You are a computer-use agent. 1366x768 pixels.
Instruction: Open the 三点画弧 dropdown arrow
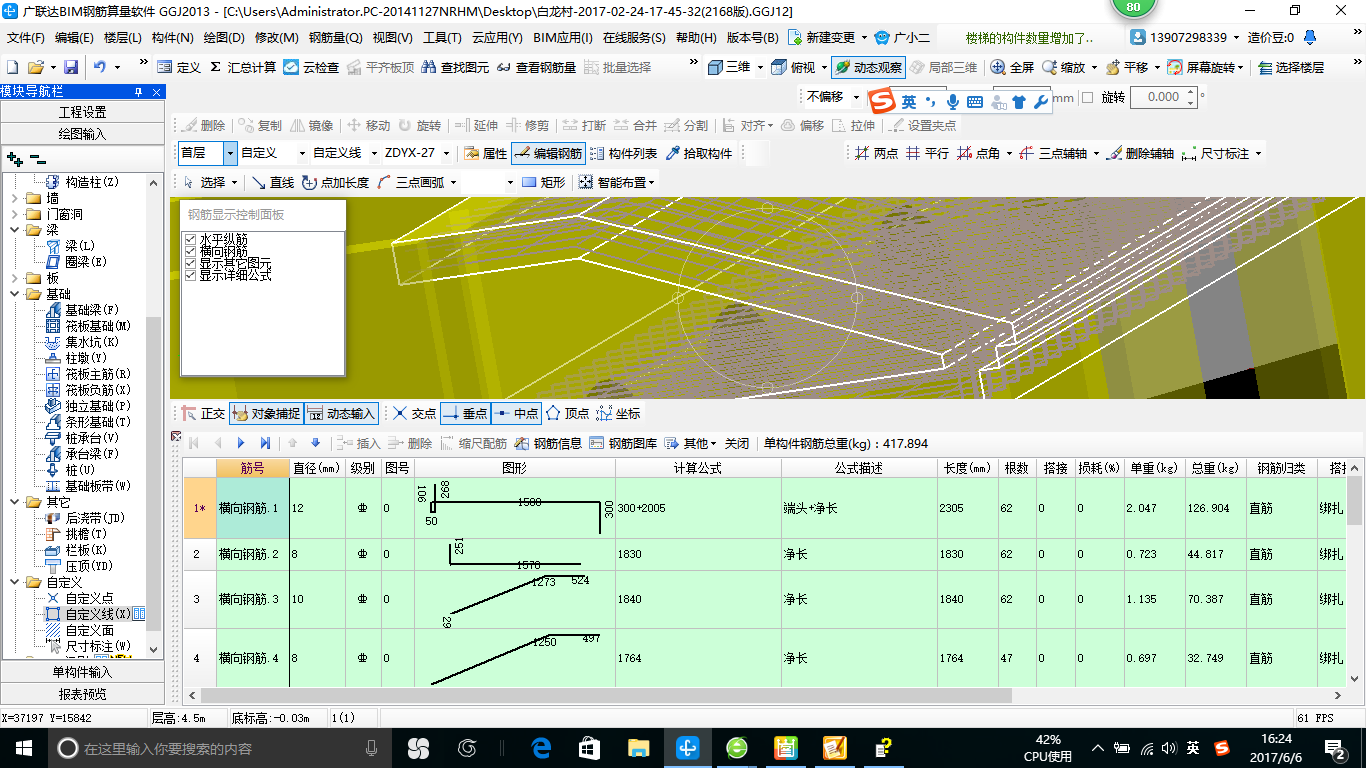[453, 182]
